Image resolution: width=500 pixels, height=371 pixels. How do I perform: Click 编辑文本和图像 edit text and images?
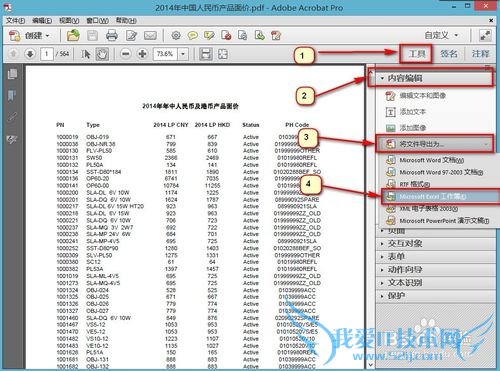coord(422,96)
